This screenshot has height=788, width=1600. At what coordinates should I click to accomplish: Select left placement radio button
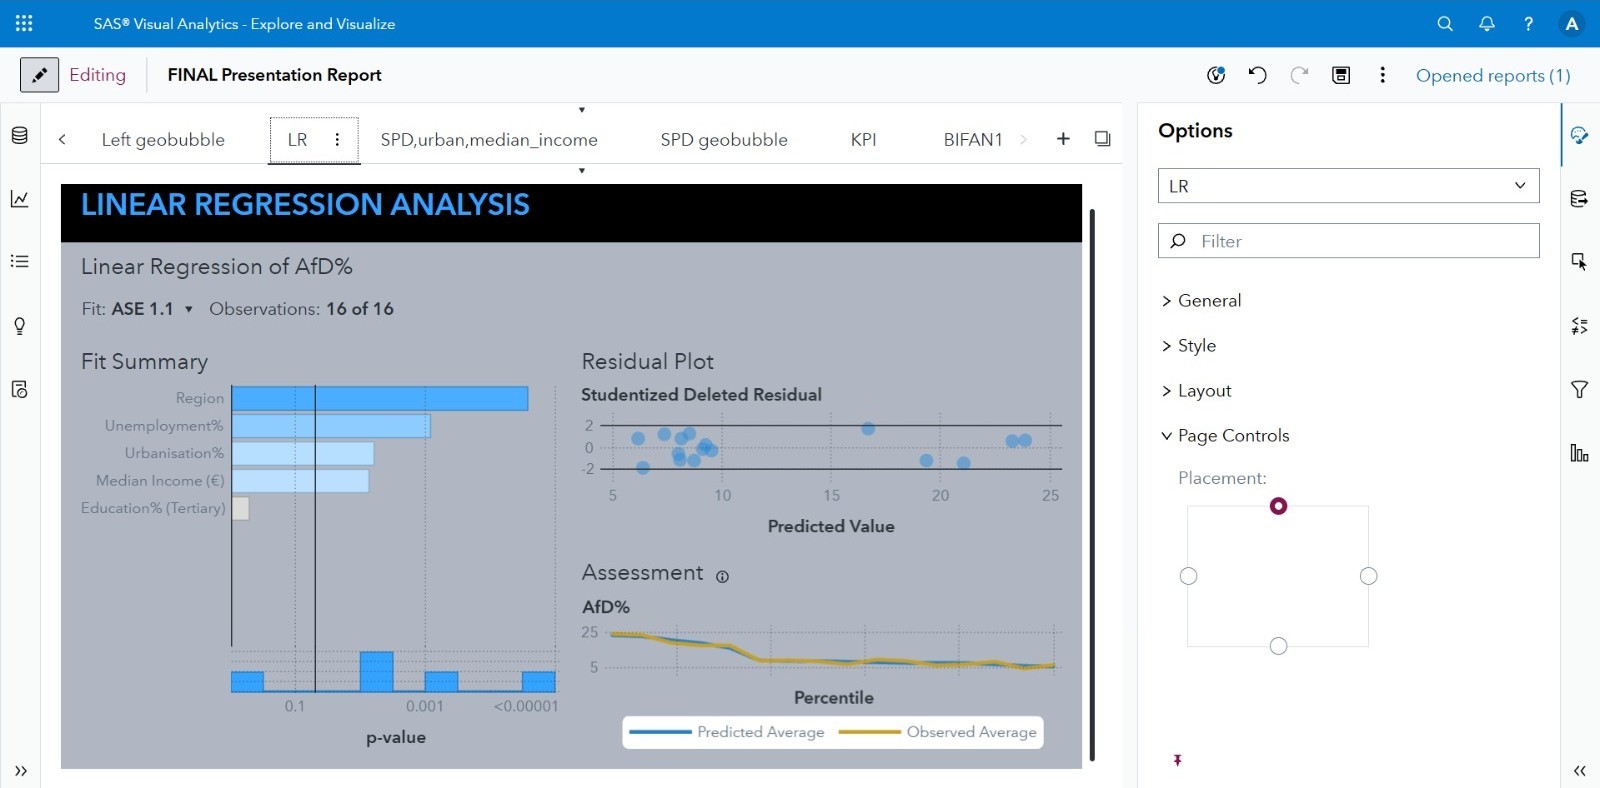[x=1188, y=576]
